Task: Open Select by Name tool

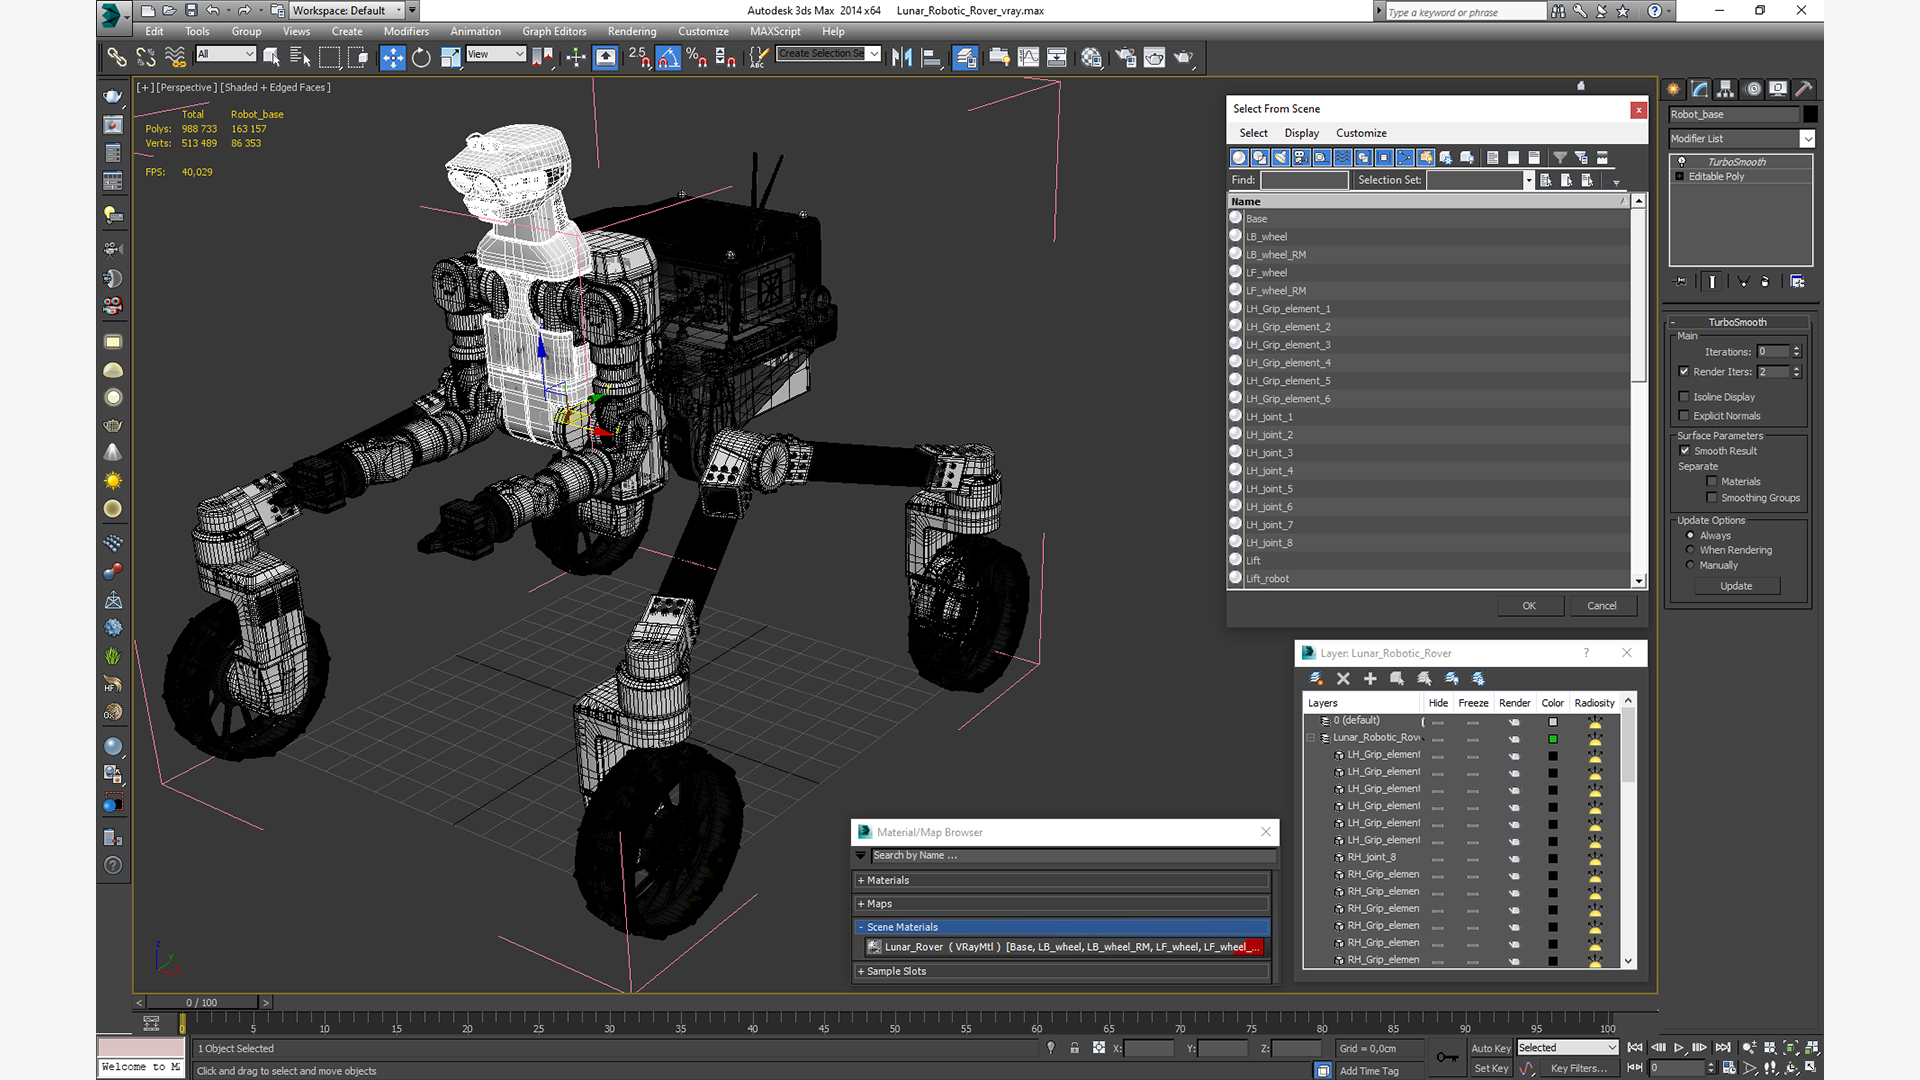Action: point(300,57)
